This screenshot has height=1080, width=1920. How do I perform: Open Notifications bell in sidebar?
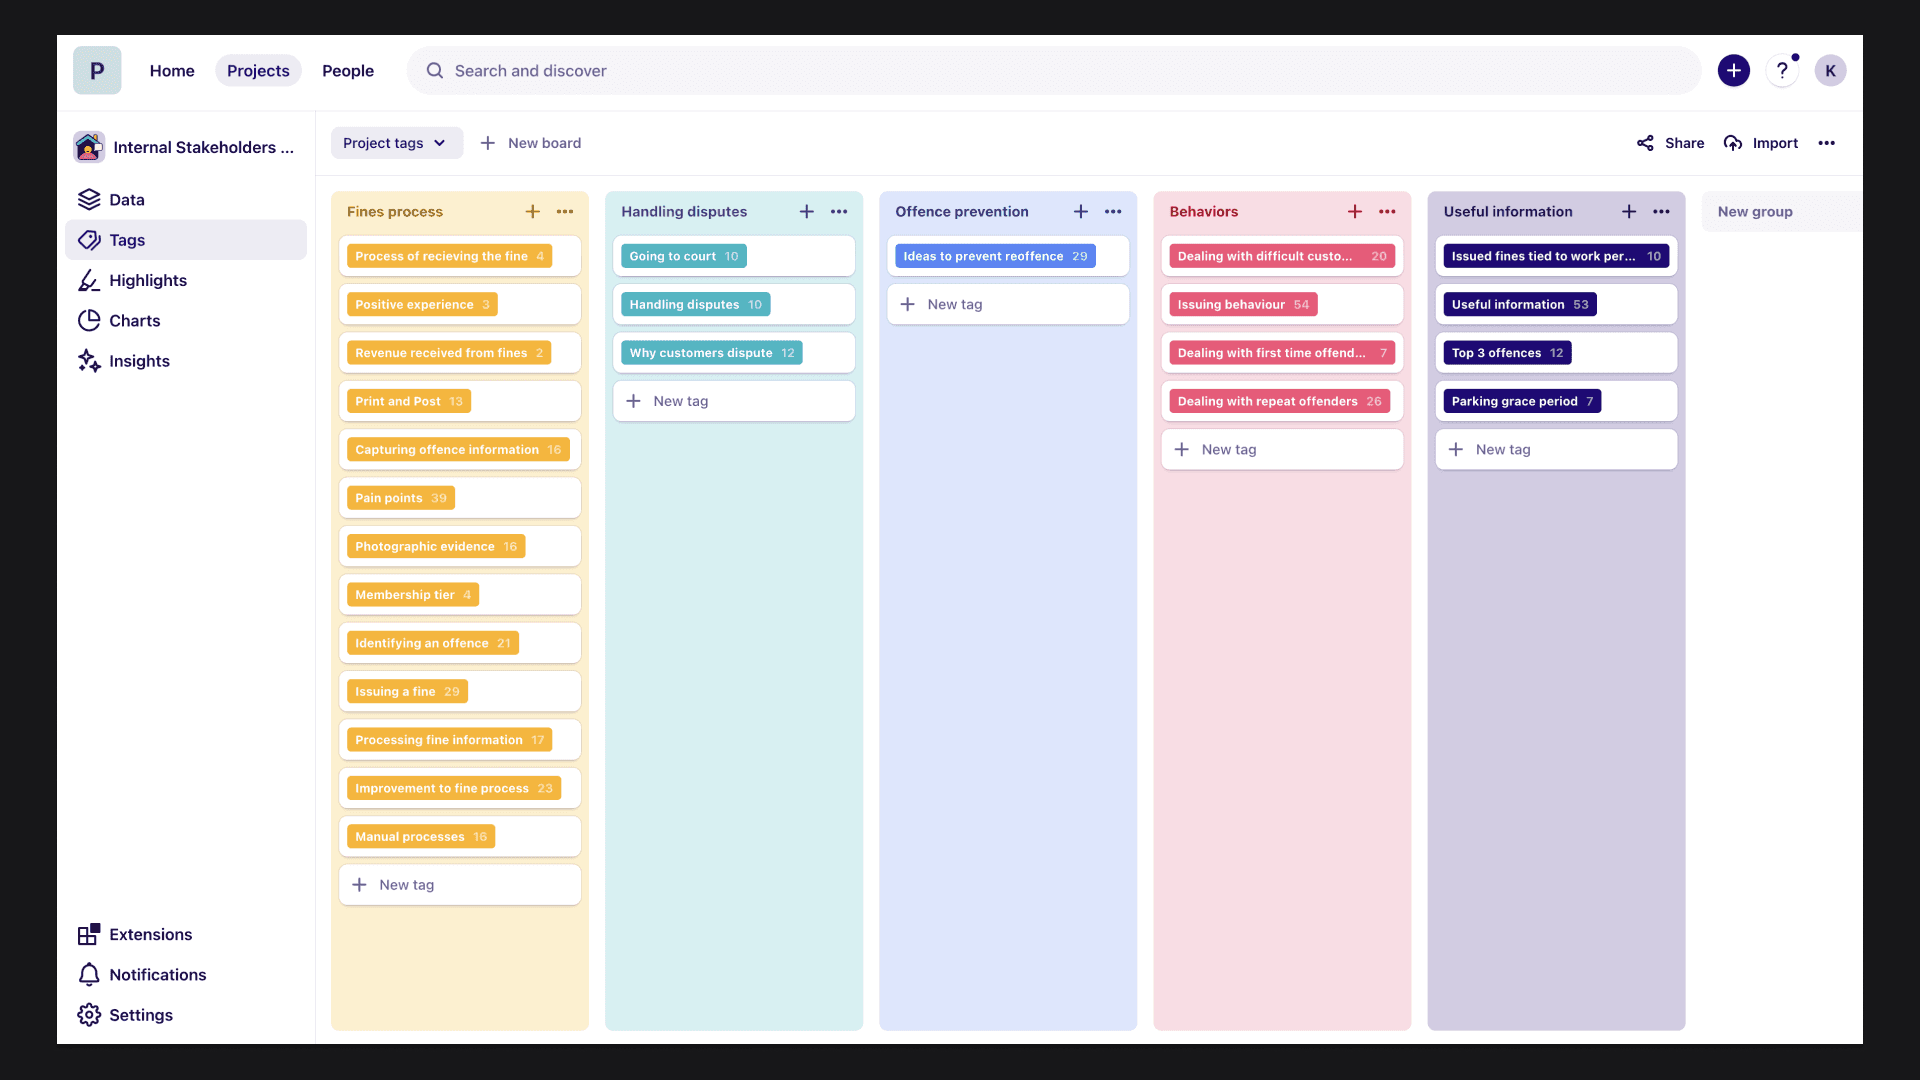(x=89, y=975)
